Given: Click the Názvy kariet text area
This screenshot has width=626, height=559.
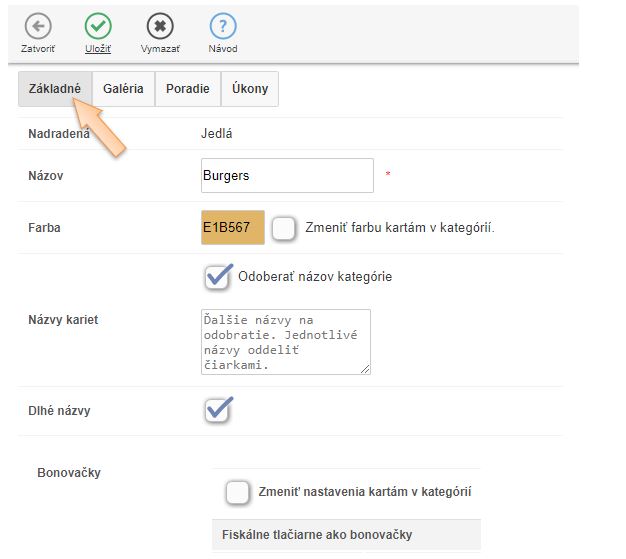Looking at the screenshot, I should pyautogui.click(x=286, y=342).
